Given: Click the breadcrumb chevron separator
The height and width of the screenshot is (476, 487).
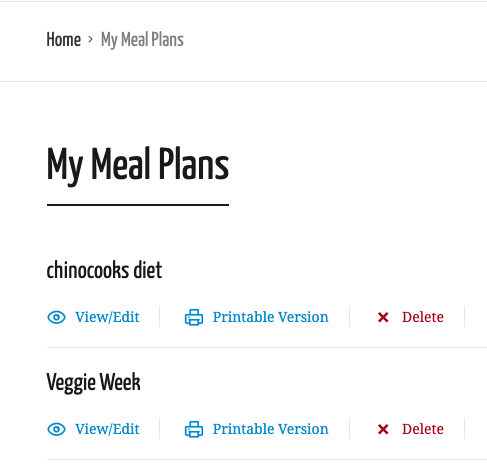Looking at the screenshot, I should pyautogui.click(x=90, y=40).
